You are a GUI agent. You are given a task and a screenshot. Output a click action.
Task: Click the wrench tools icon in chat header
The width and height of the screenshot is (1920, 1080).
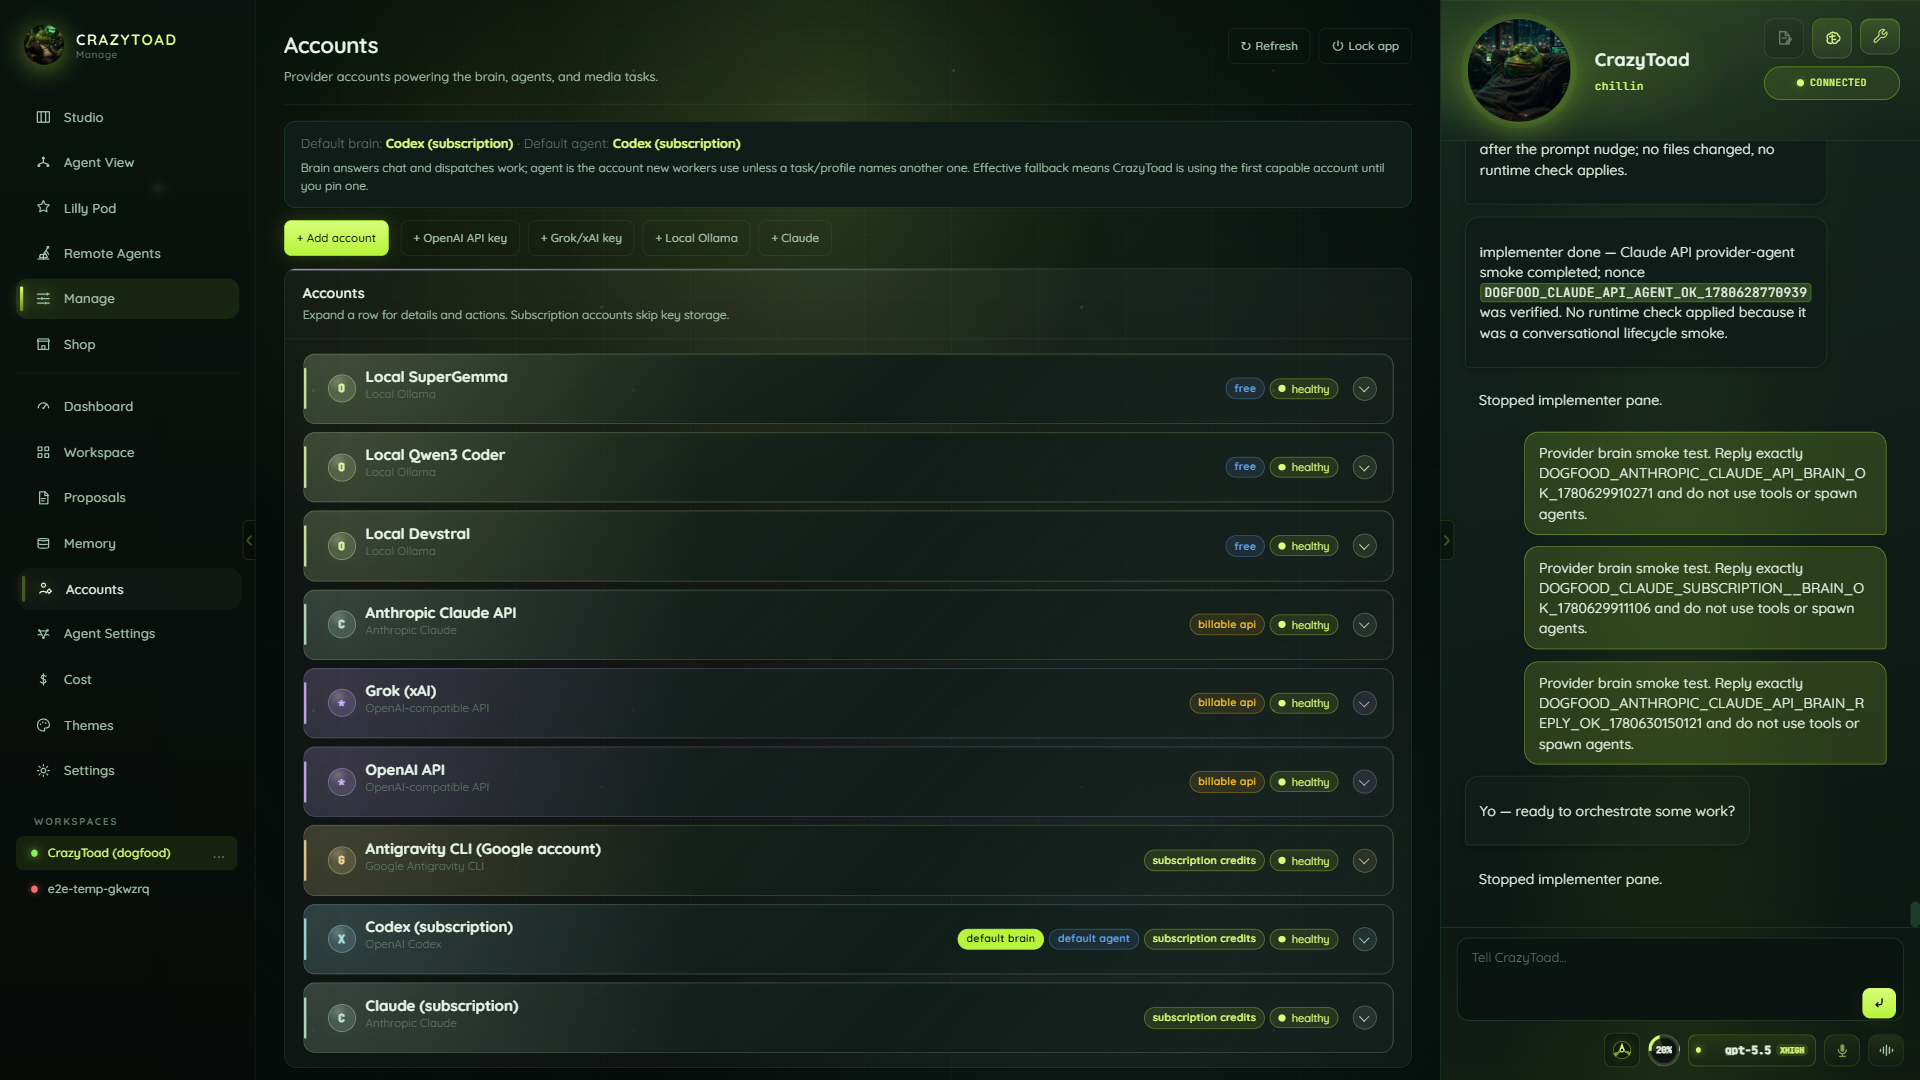(1880, 38)
